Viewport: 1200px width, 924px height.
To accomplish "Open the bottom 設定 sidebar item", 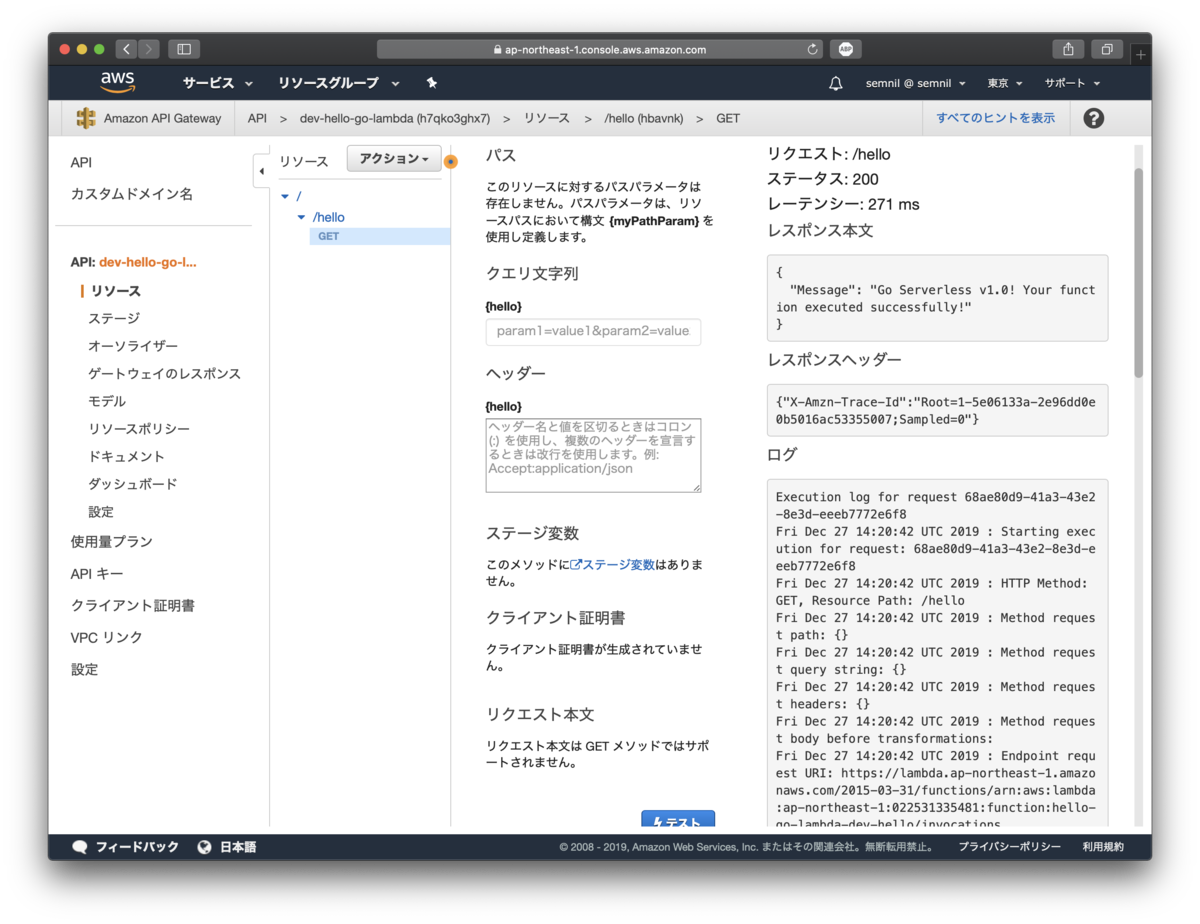I will click(x=84, y=669).
